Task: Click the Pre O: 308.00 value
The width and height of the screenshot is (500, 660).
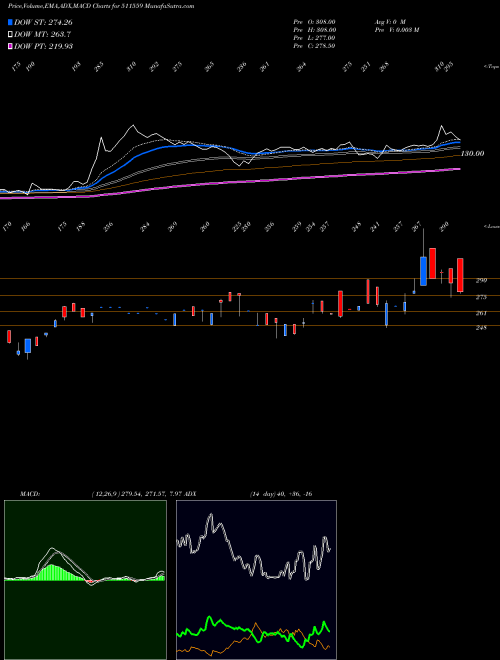Action: (x=314, y=22)
